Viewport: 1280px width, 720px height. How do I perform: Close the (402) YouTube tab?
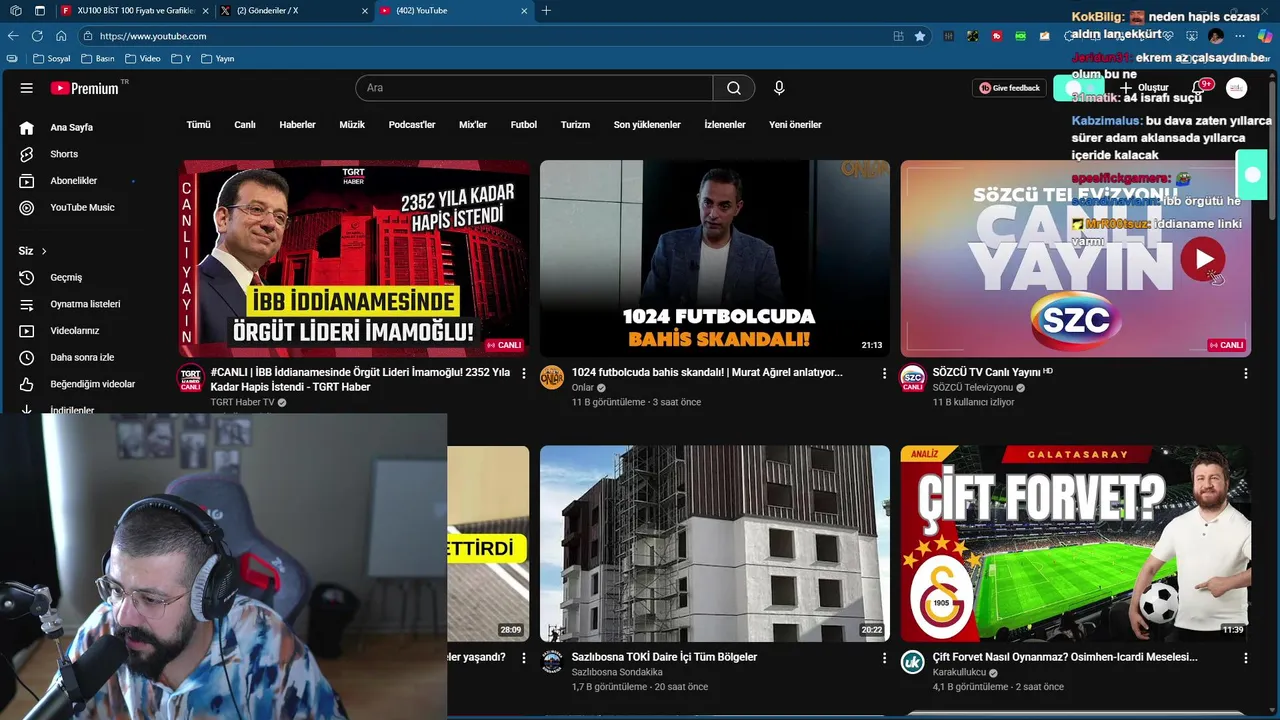[524, 10]
